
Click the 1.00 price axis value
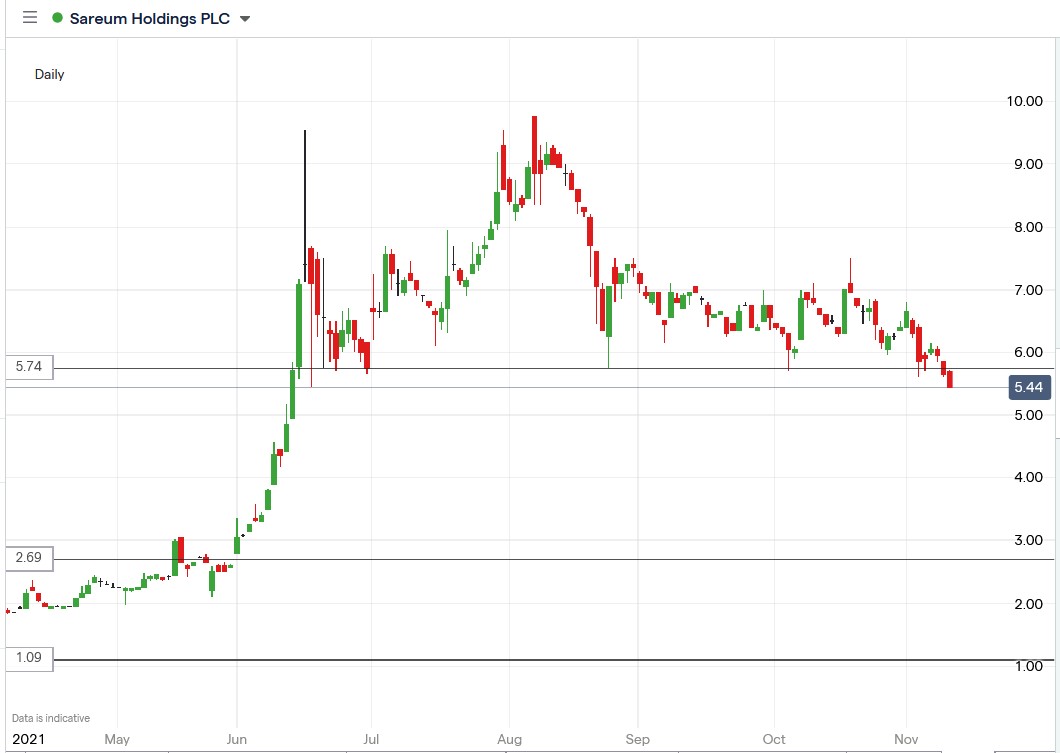pyautogui.click(x=1028, y=666)
